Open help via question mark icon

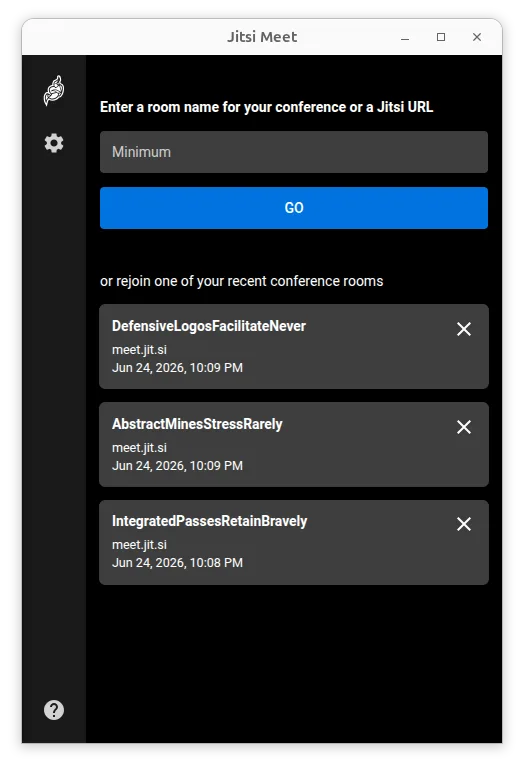[54, 710]
